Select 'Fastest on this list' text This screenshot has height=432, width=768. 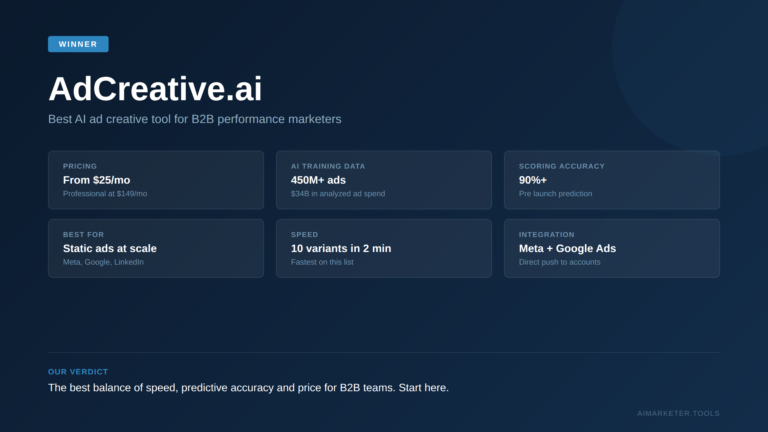pyautogui.click(x=322, y=262)
